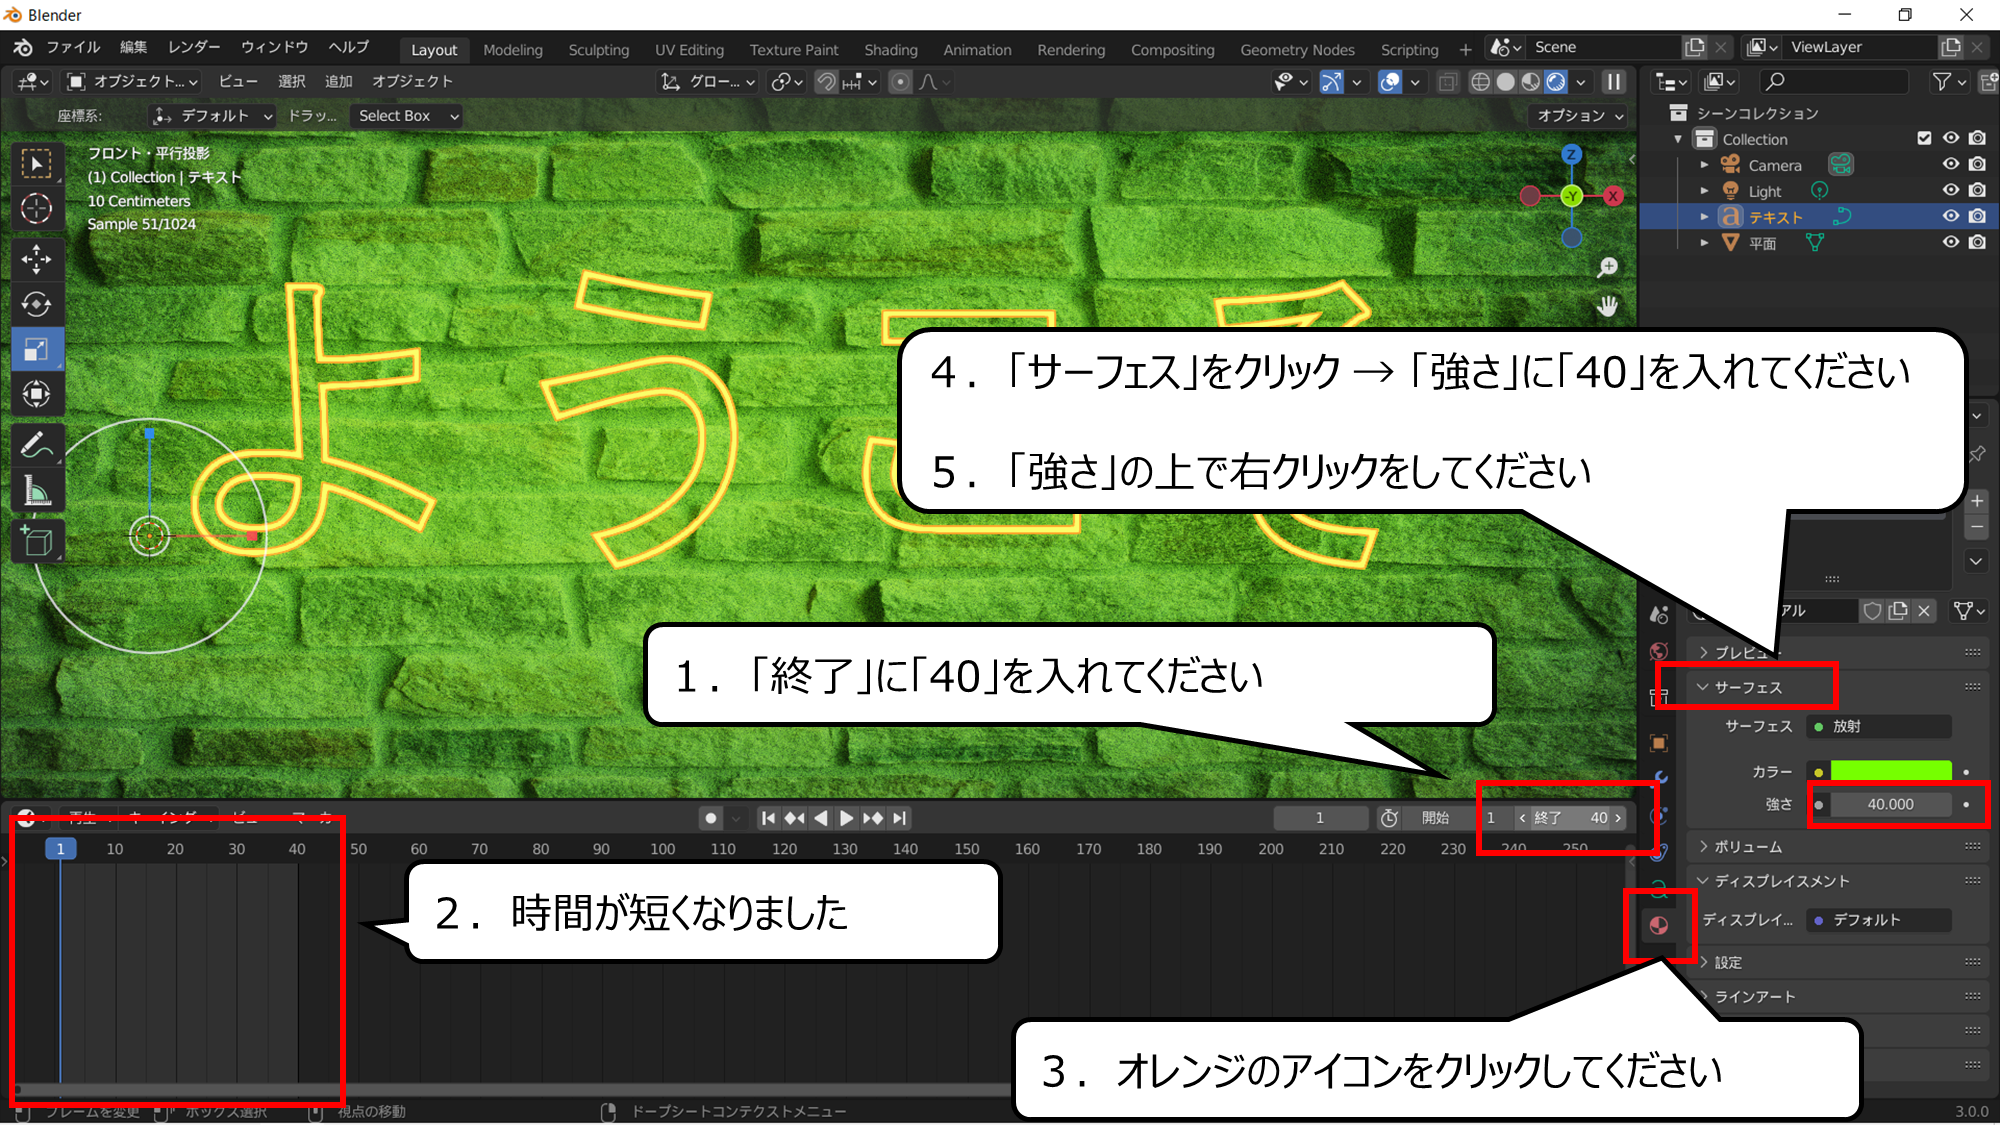This screenshot has height=1125, width=2000.
Task: Click the current frame field showing 1
Action: click(1320, 818)
